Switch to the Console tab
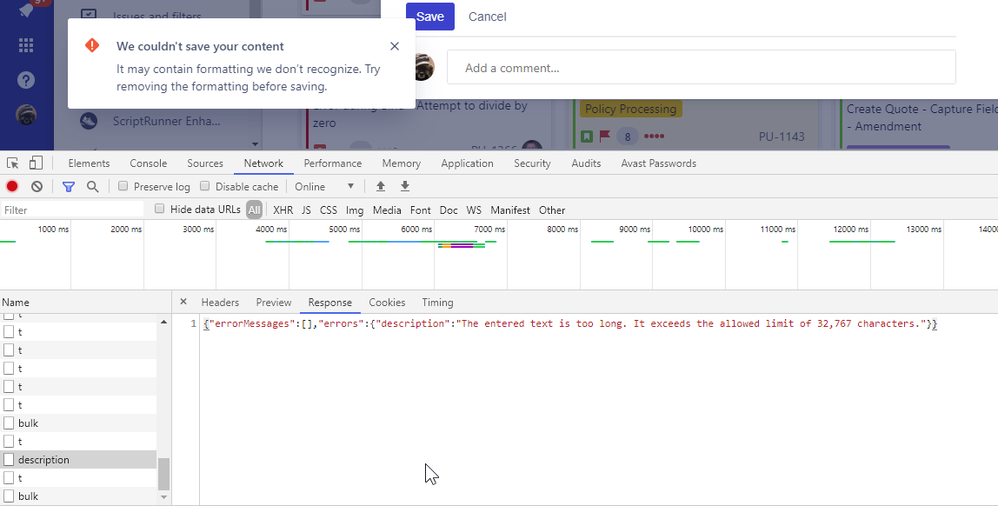The height and width of the screenshot is (506, 998). pyautogui.click(x=148, y=163)
